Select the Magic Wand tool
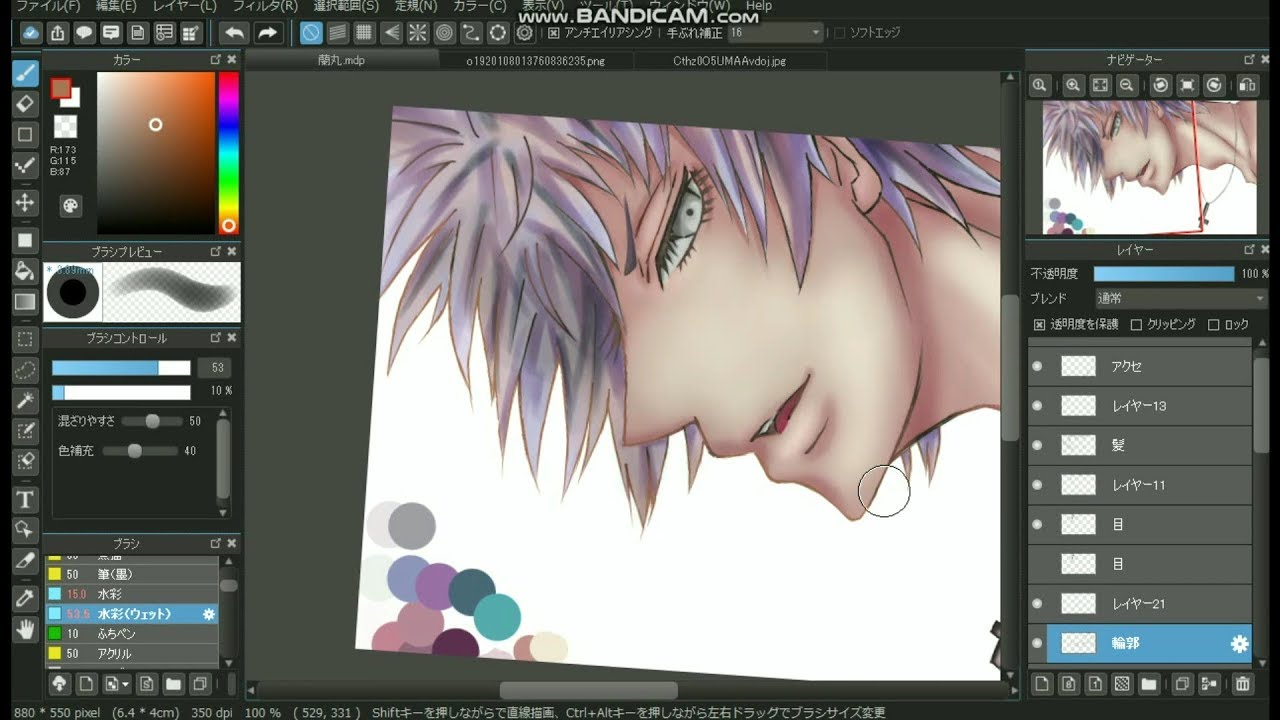 click(26, 401)
